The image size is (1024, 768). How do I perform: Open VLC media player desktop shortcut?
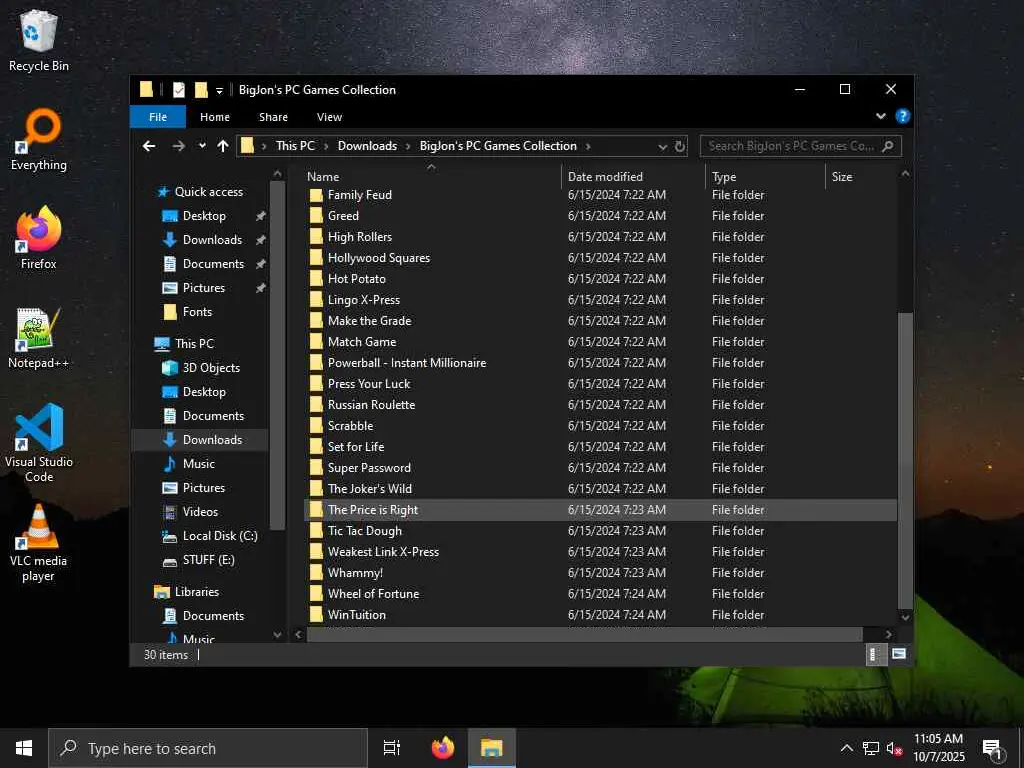[39, 543]
